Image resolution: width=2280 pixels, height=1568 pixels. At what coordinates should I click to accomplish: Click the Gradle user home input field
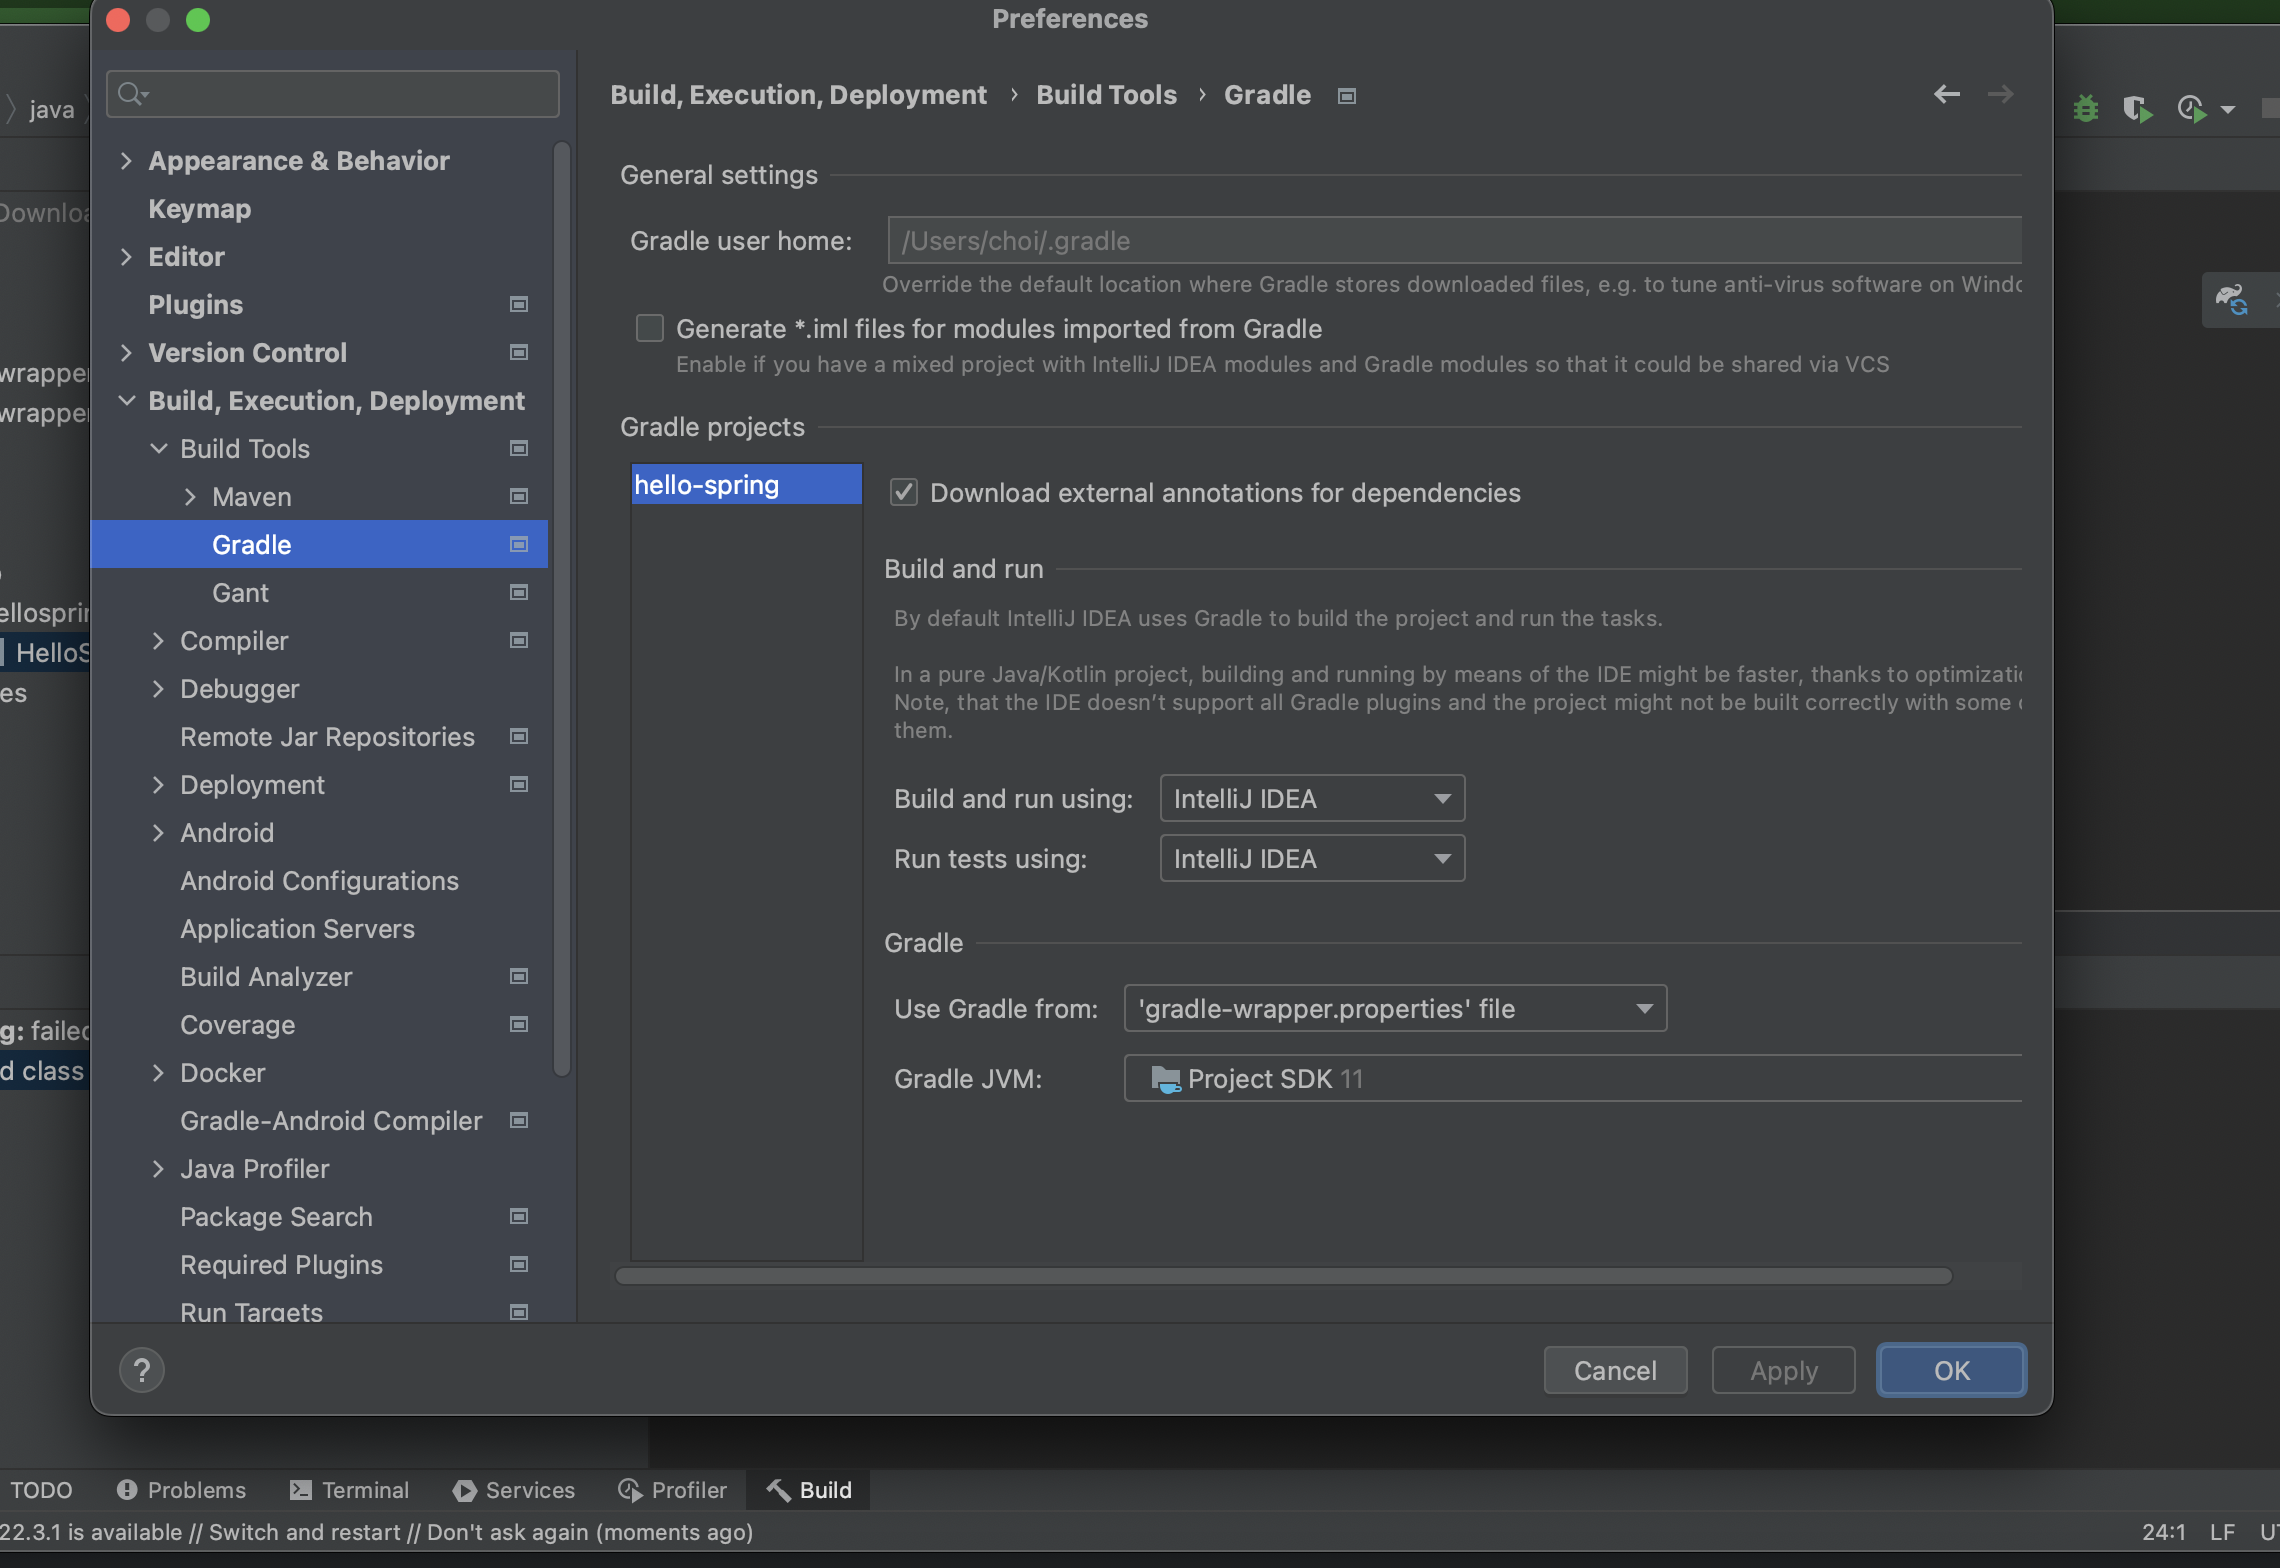[x=1454, y=241]
